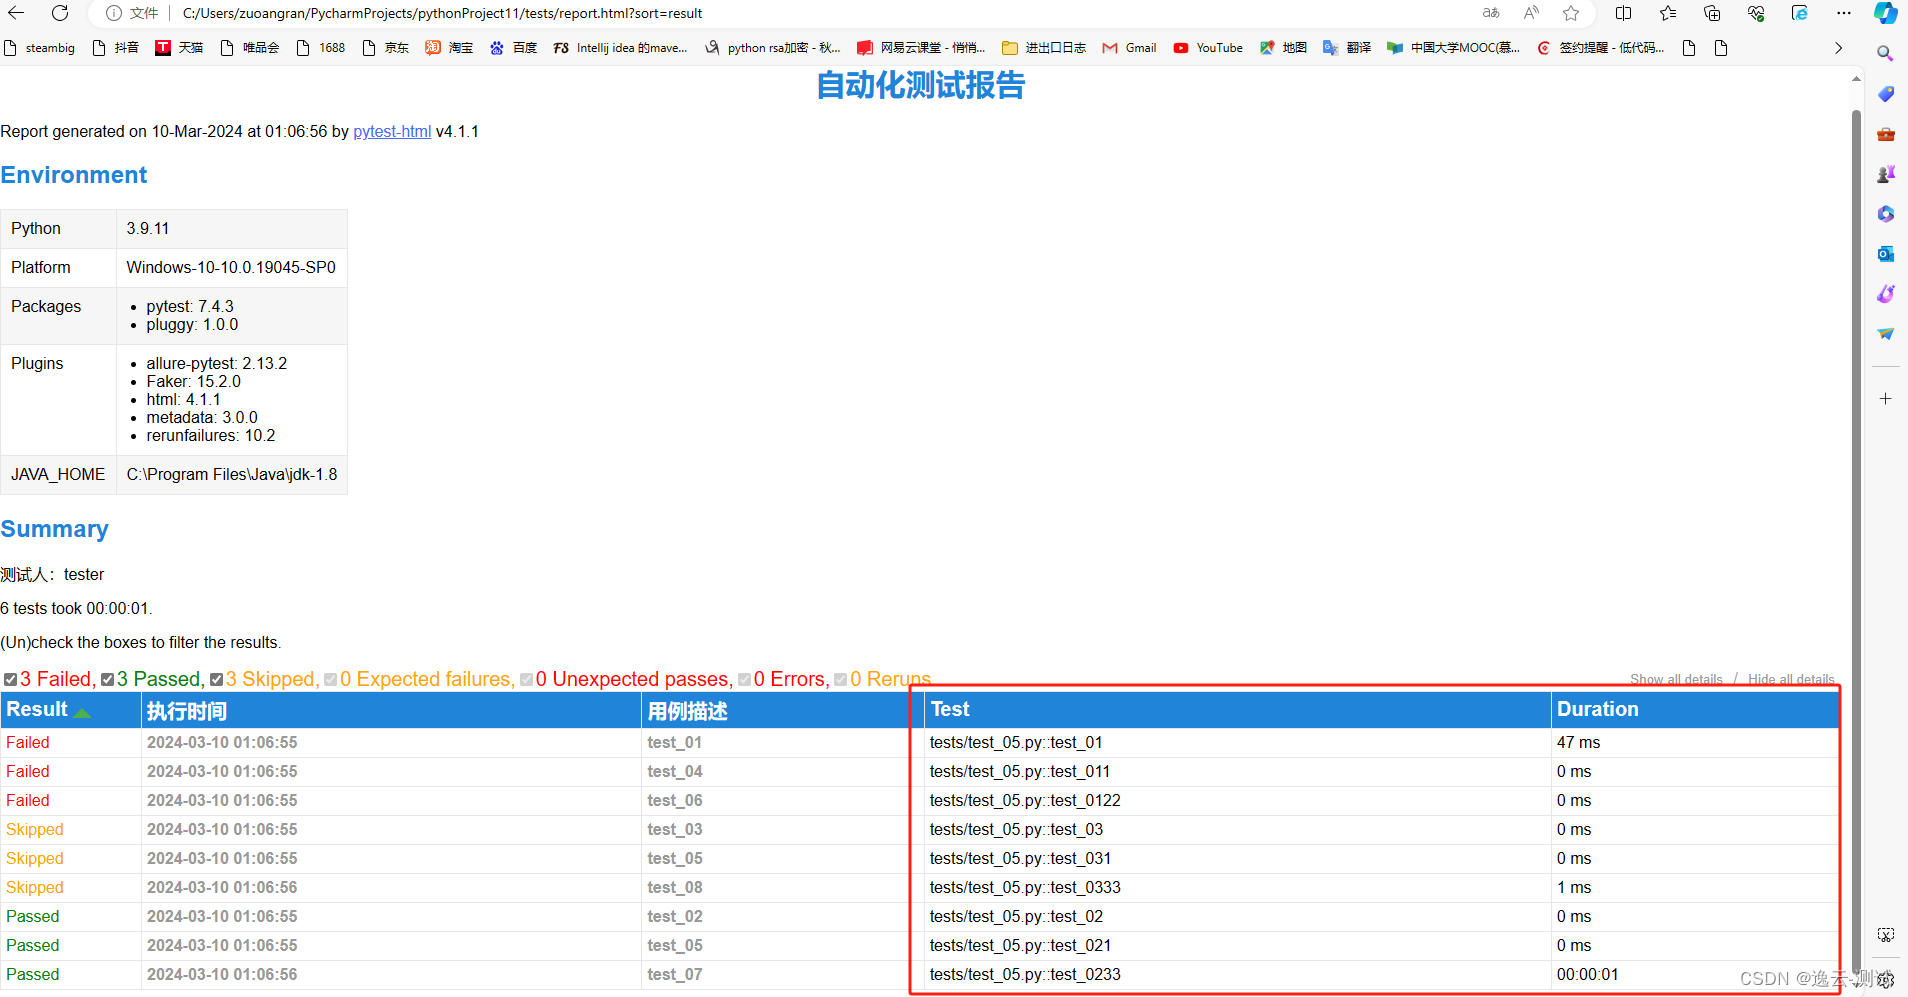The image size is (1908, 997).
Task: Open the Microsoft 365 sidebar icon
Action: 1886,213
